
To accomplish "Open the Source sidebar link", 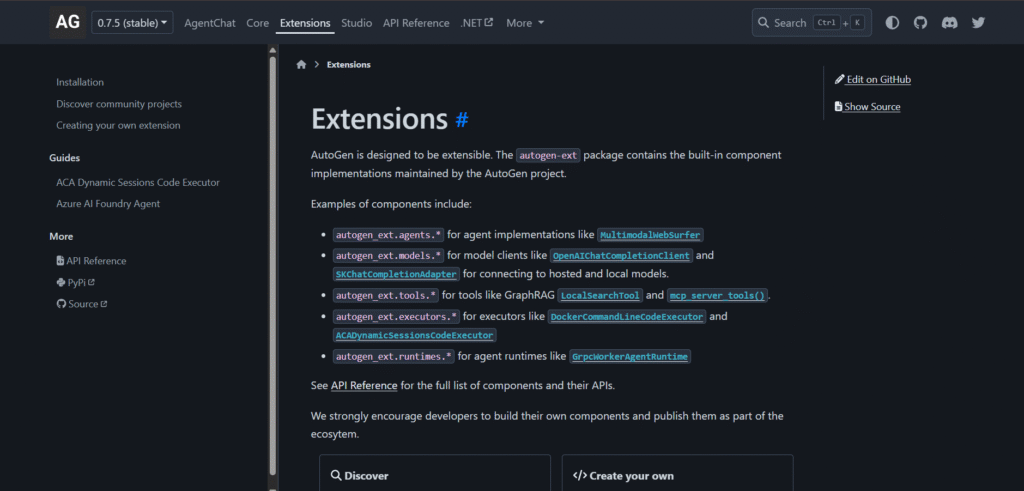I will pos(82,304).
